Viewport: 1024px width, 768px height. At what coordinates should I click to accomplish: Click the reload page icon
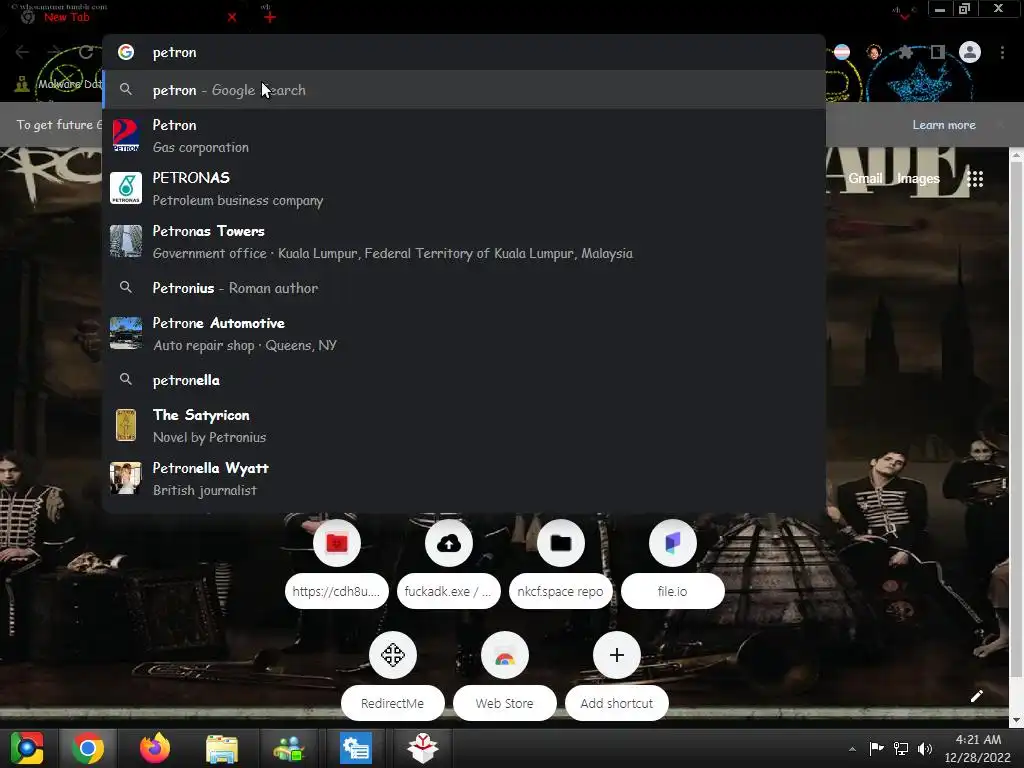pos(86,52)
